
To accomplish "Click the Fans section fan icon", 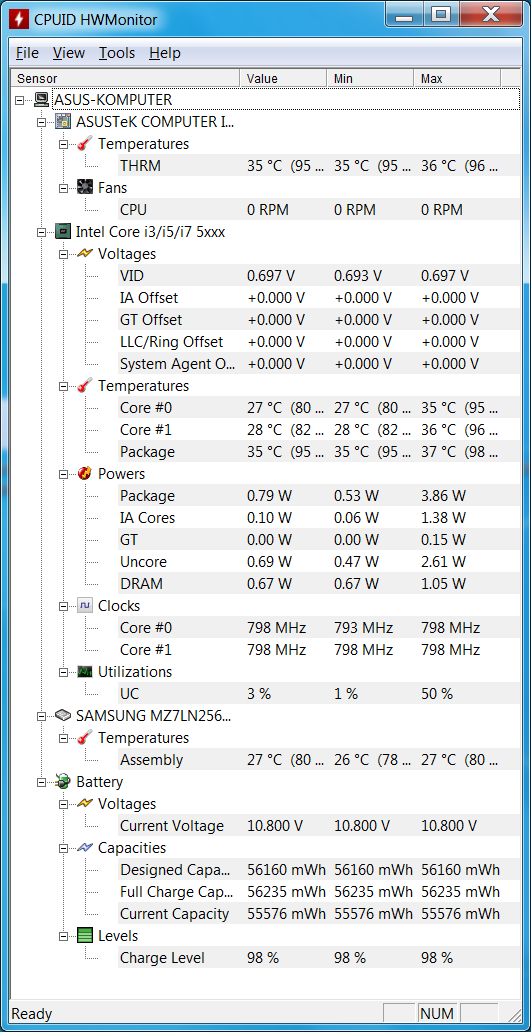I will coord(85,188).
